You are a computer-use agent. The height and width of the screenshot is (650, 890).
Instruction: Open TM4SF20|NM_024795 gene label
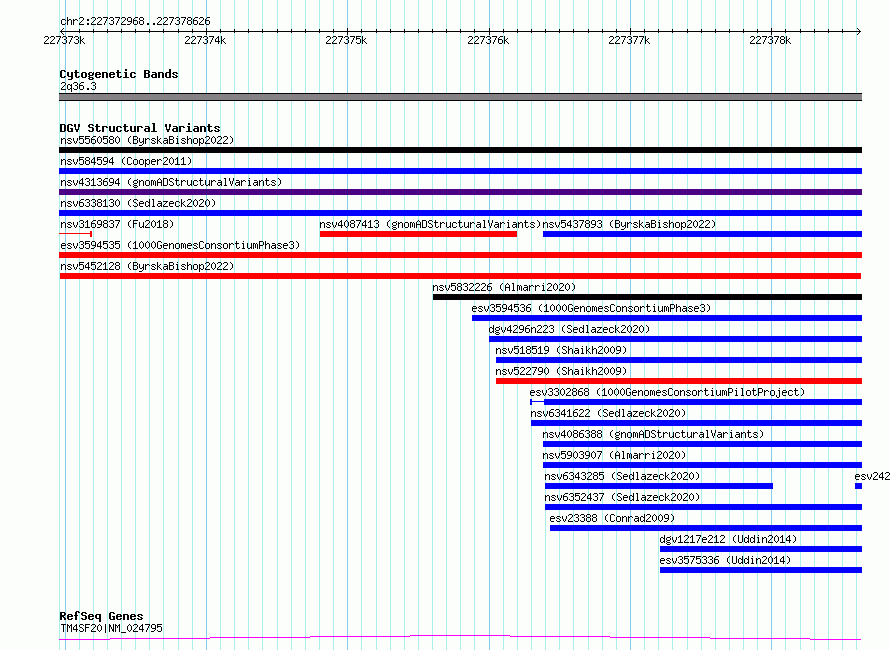pos(111,628)
